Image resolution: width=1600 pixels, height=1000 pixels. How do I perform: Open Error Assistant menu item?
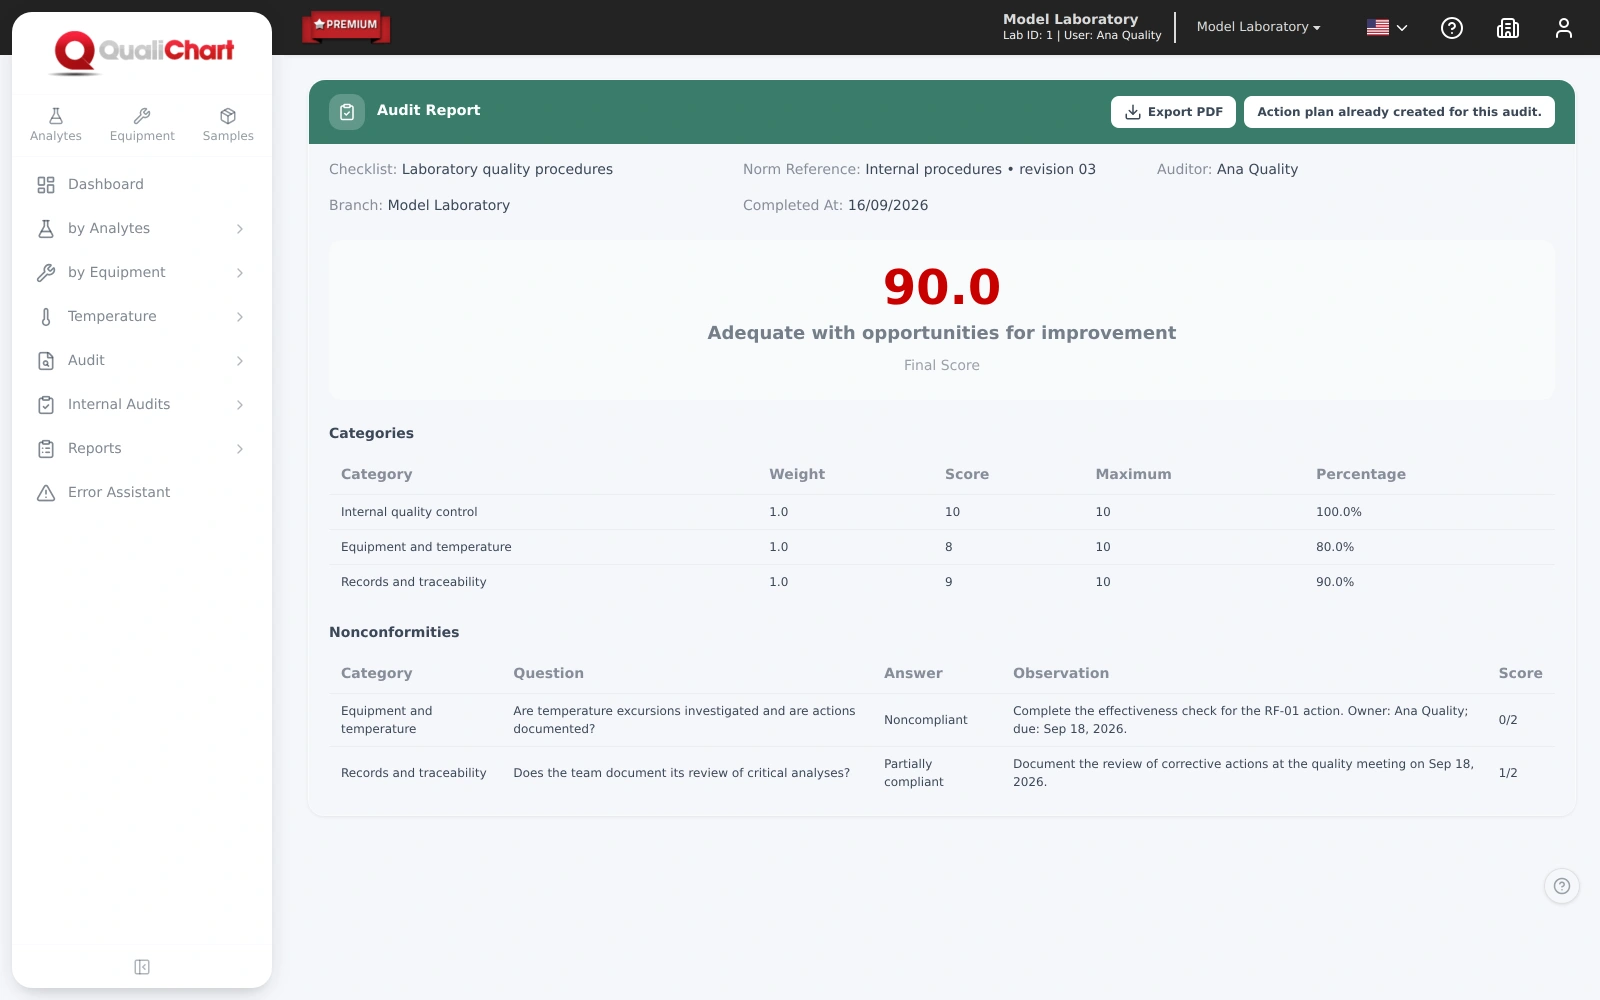pos(142,493)
